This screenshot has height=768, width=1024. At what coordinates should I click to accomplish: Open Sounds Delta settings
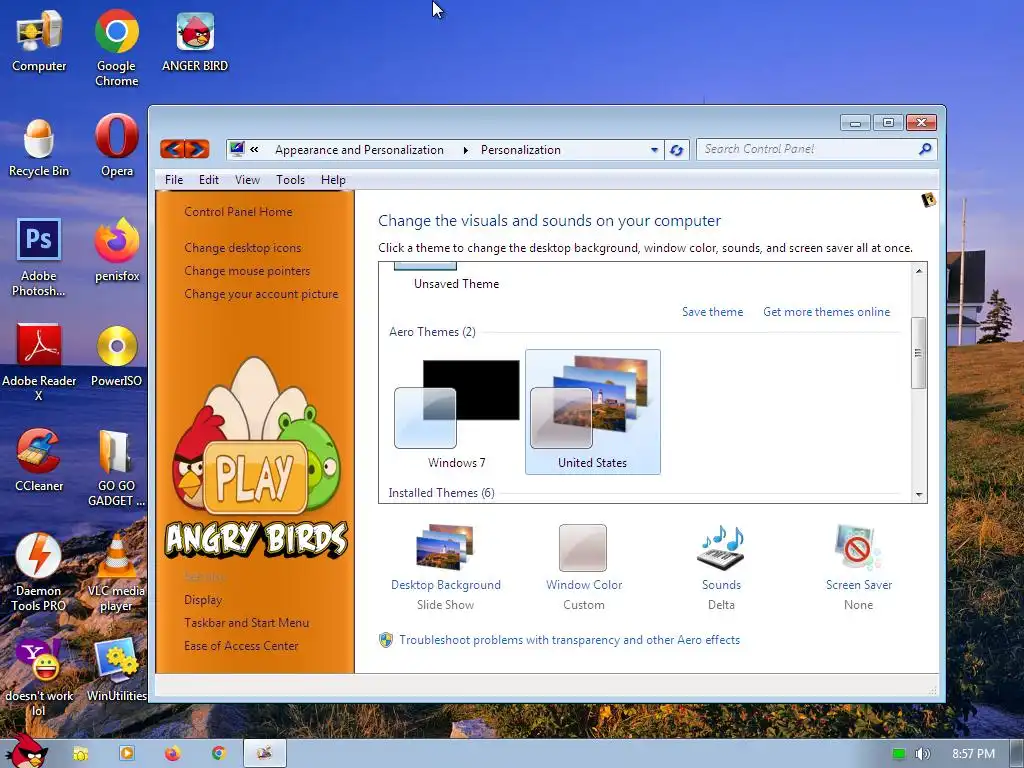(721, 567)
